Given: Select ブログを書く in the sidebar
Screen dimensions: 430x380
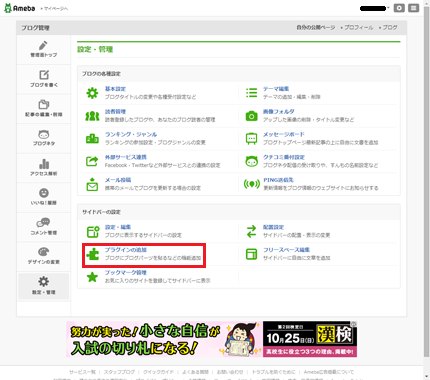Looking at the screenshot, I should point(44,79).
